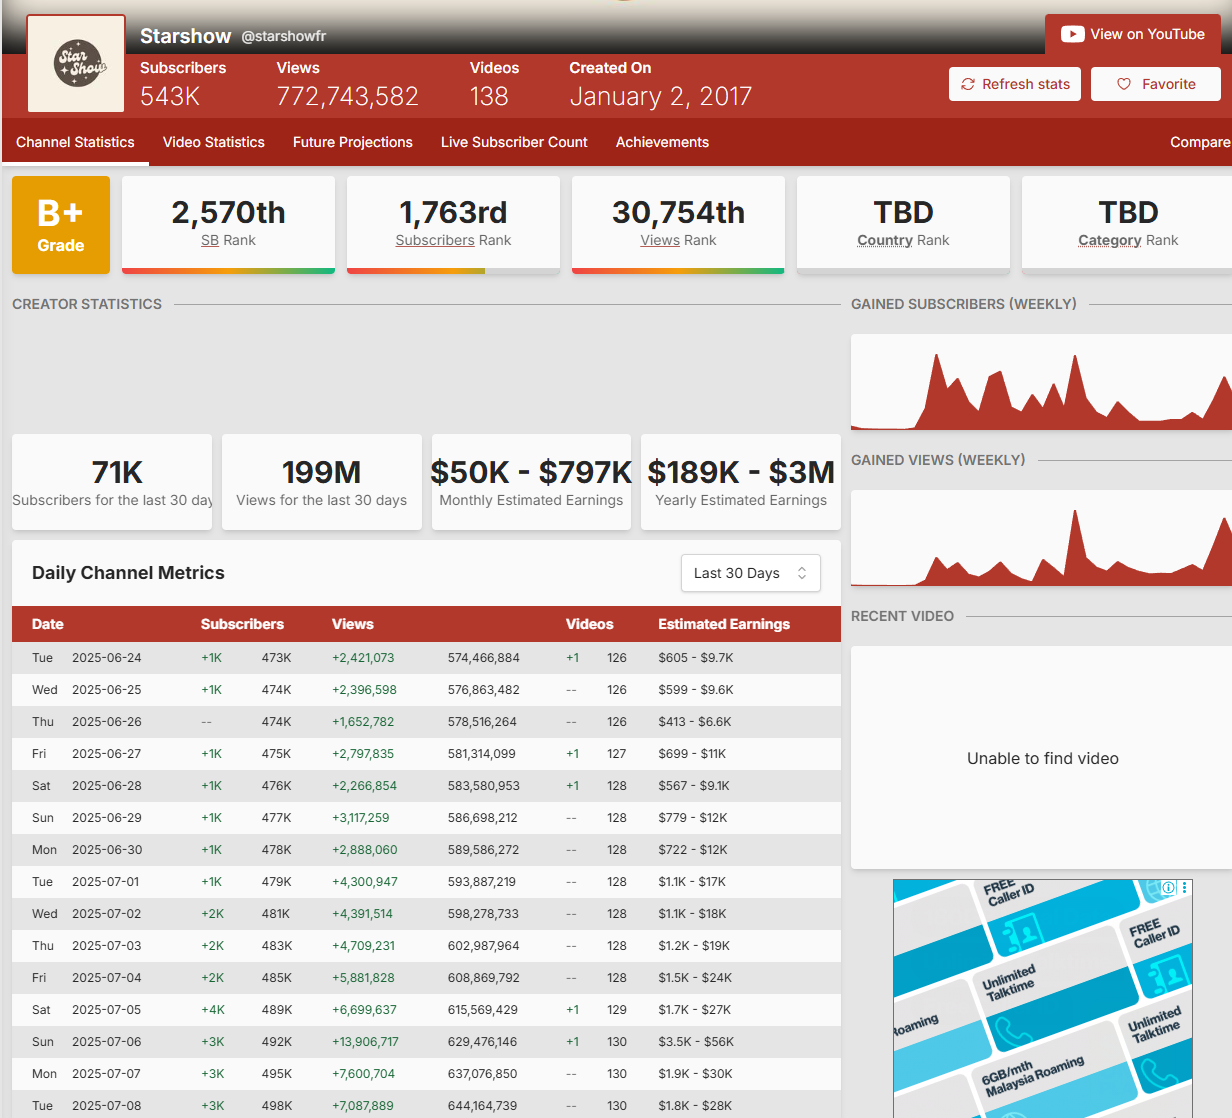
Task: Click the refresh arrows icon
Action: (968, 84)
